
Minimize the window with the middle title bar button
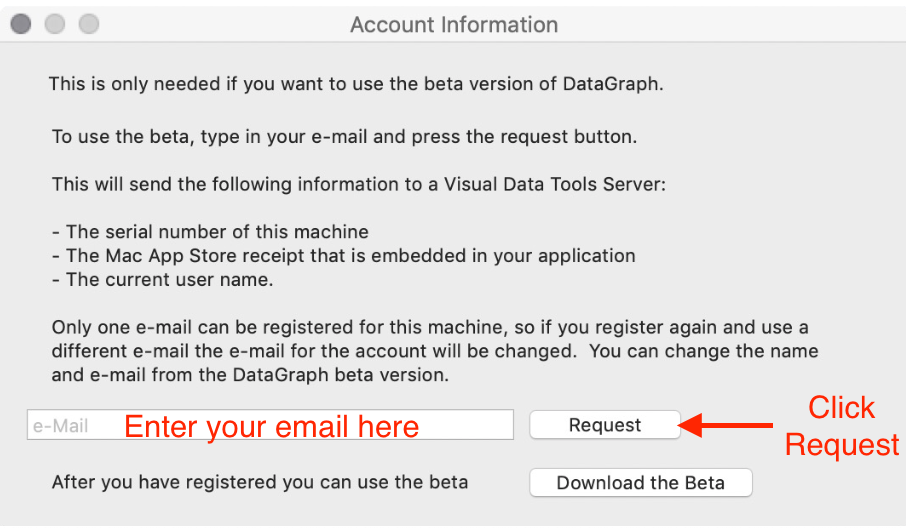point(55,24)
